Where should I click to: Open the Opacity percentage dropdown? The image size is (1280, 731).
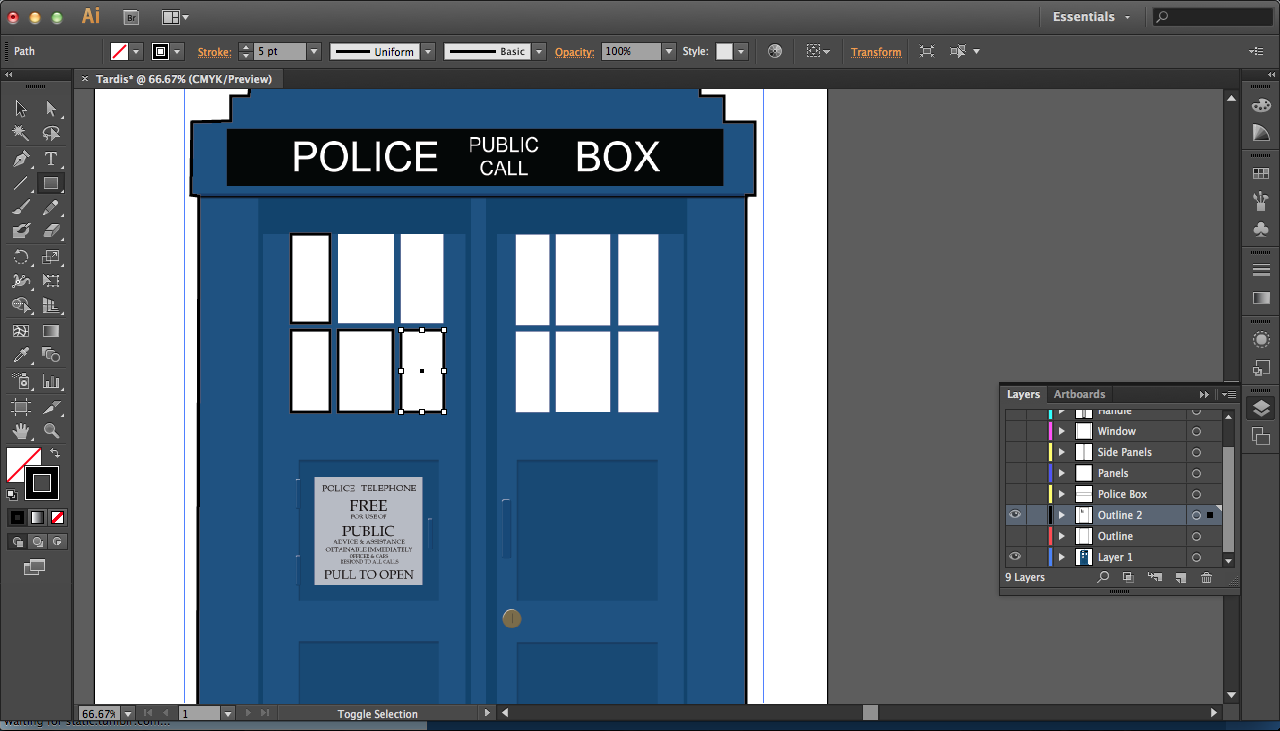point(669,51)
